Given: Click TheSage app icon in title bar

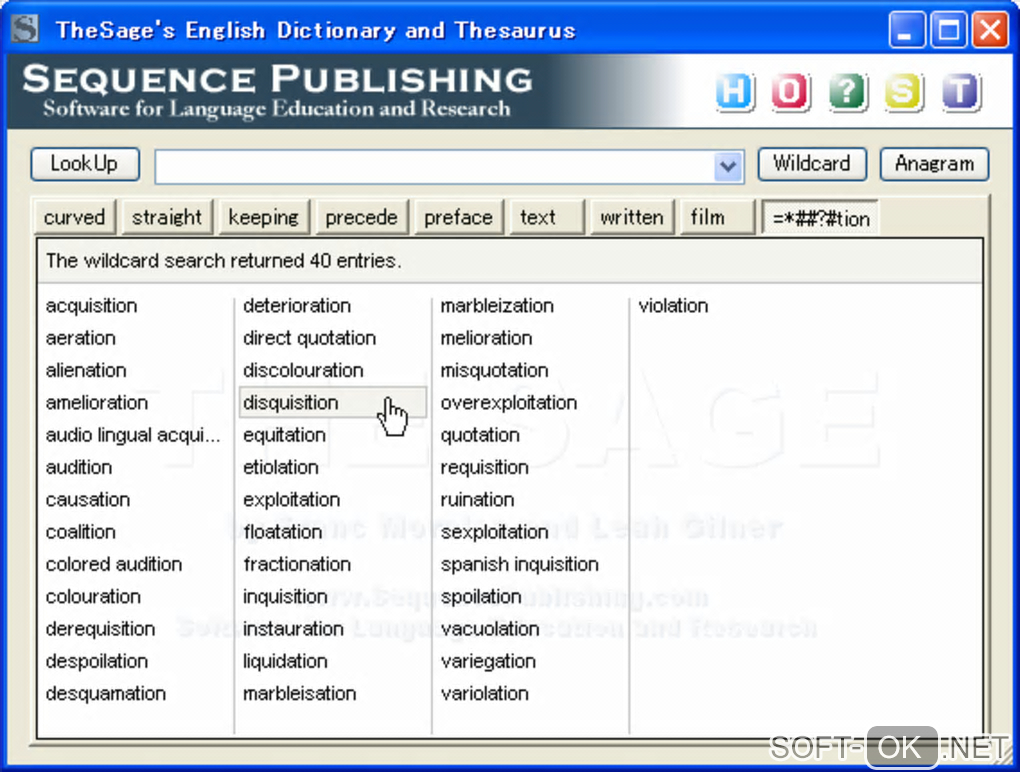Looking at the screenshot, I should (x=25, y=29).
